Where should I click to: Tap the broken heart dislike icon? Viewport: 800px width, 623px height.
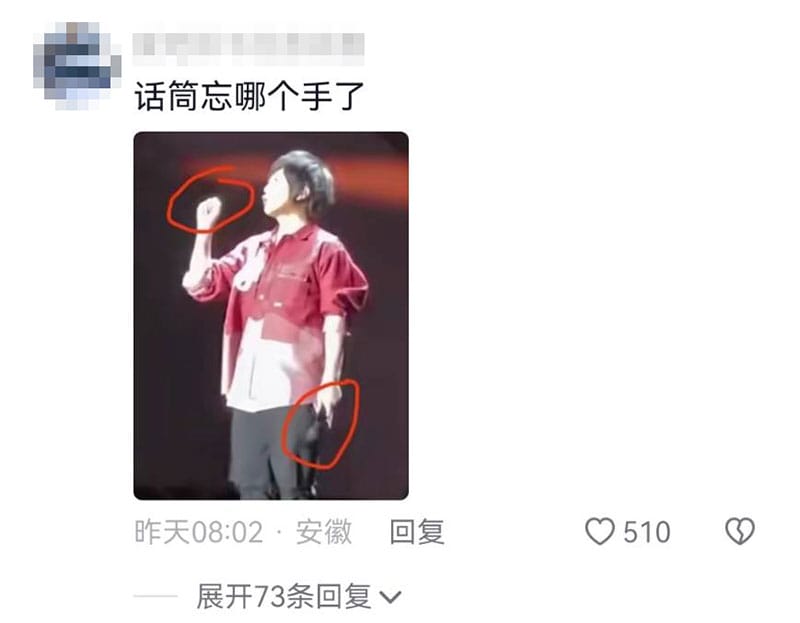740,531
